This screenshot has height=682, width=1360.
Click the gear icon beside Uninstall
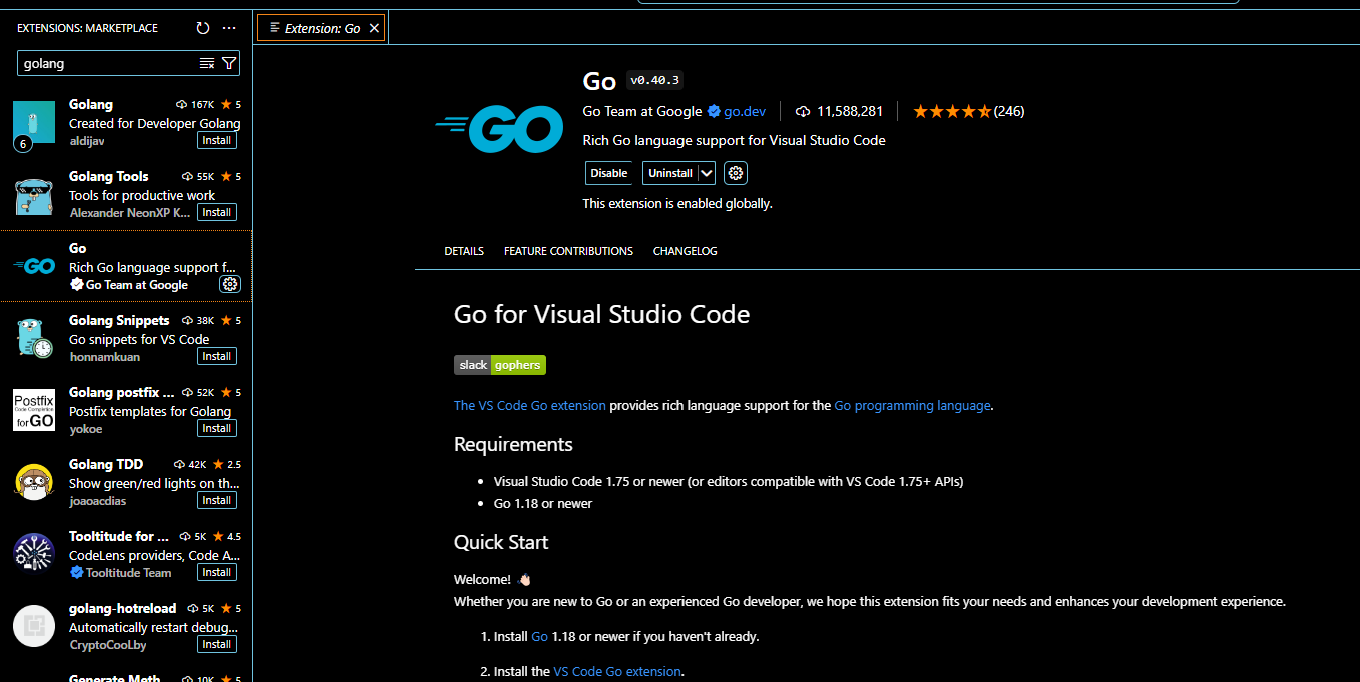tap(736, 173)
